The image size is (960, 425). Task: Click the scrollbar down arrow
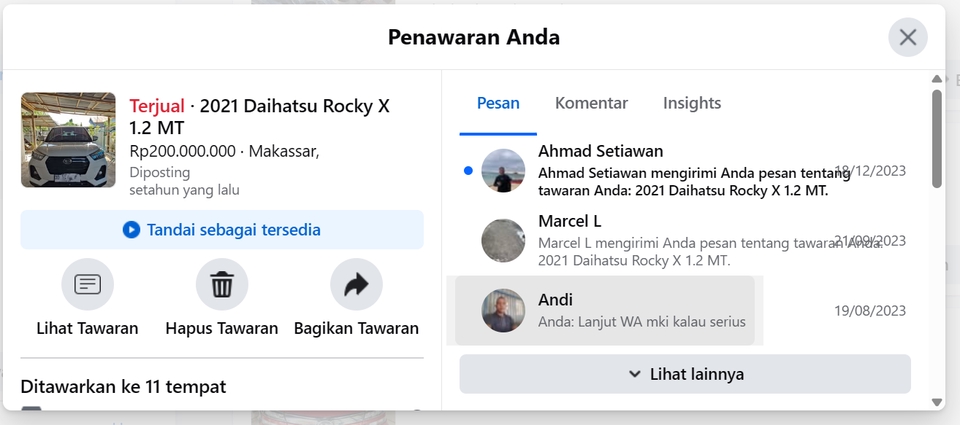click(x=937, y=402)
